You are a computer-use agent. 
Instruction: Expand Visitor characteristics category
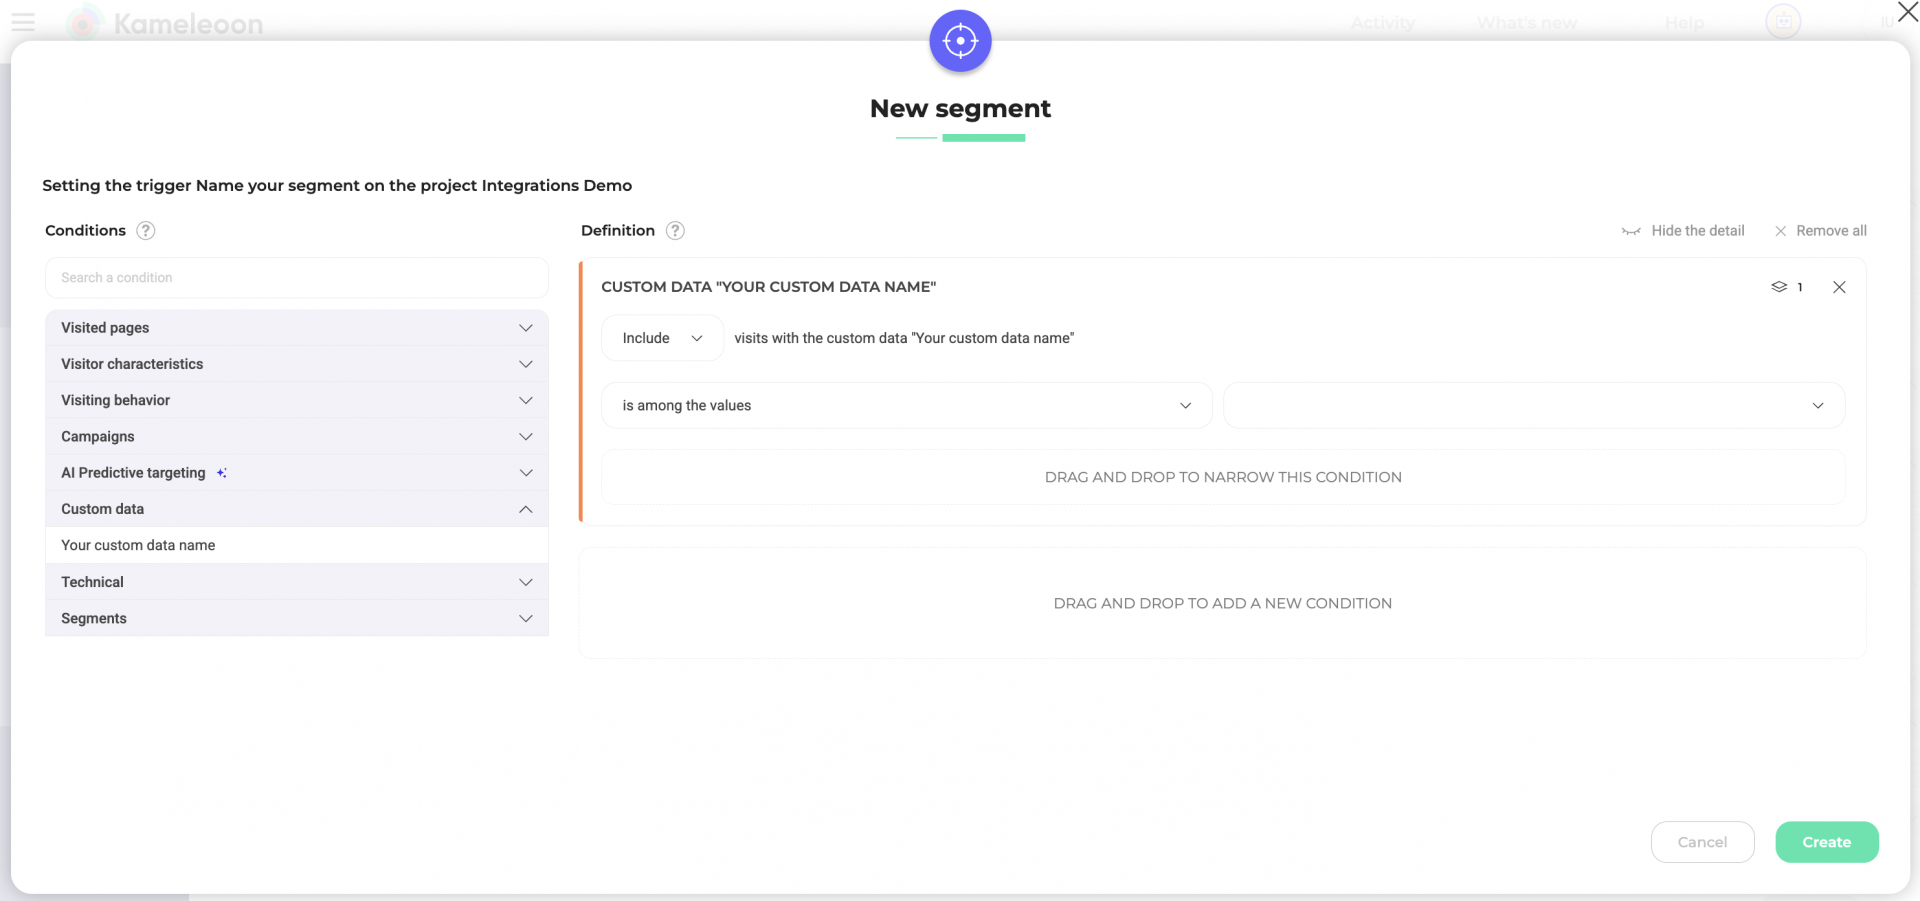296,364
